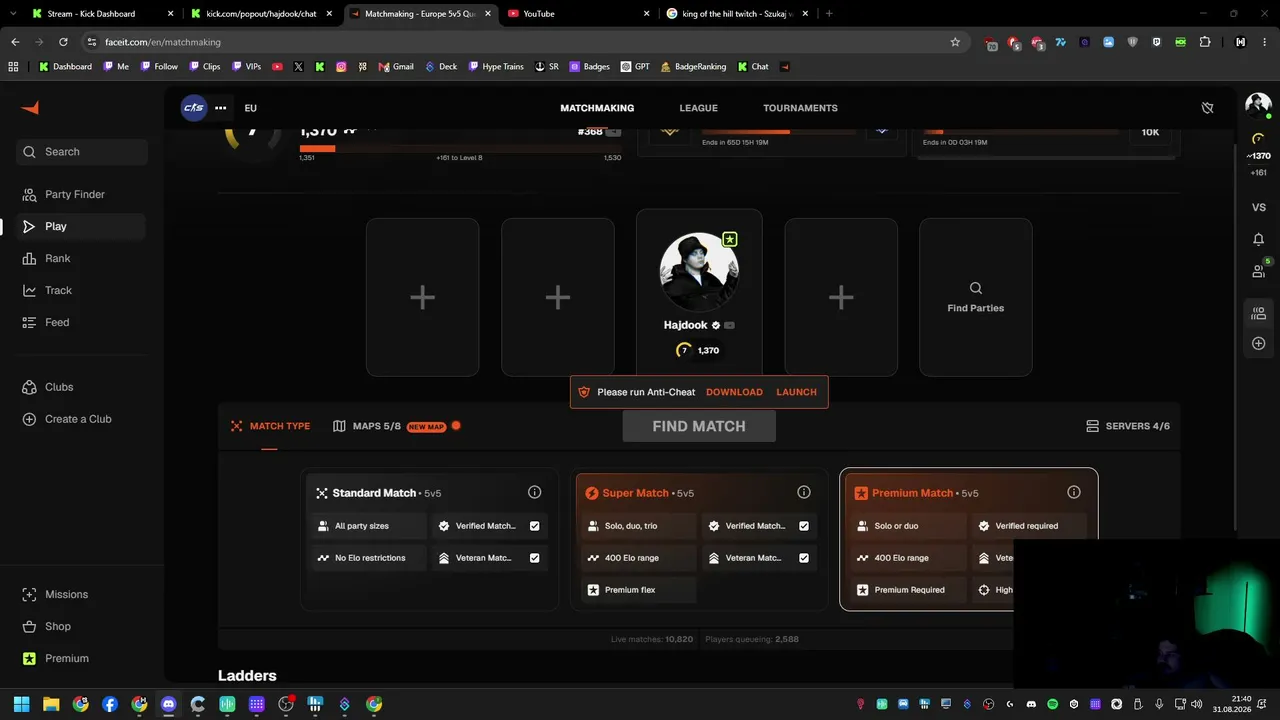Add a player to the first party slot
The width and height of the screenshot is (1280, 720).
tap(422, 297)
